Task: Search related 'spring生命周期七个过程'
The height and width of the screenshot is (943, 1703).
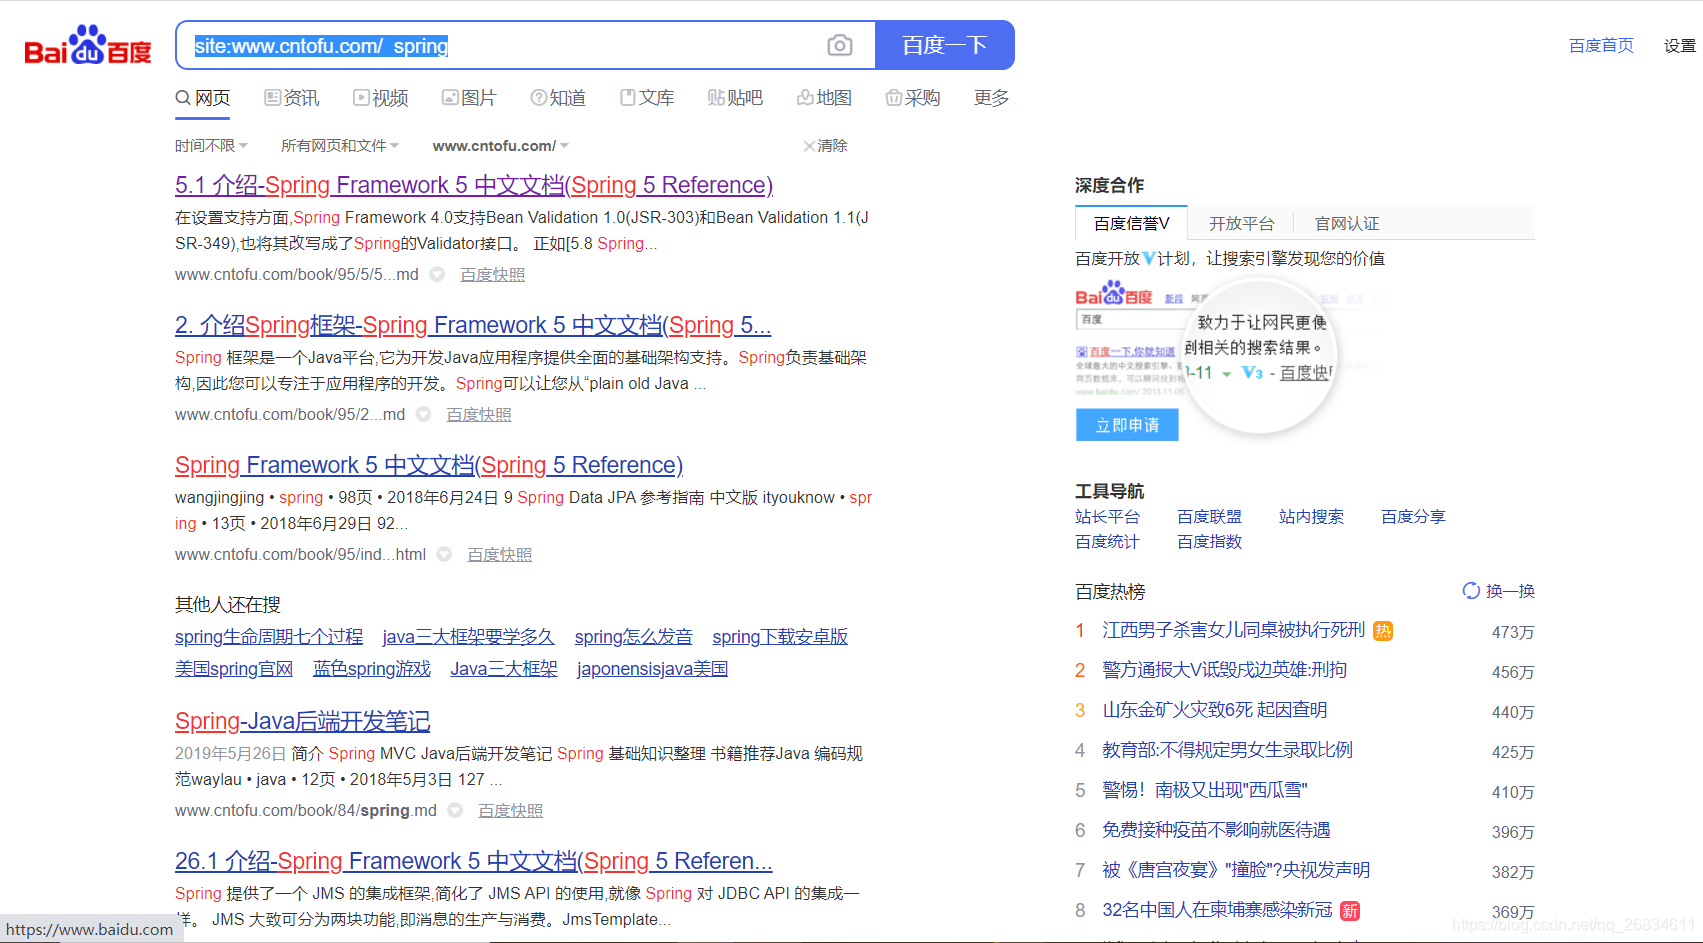Action: coord(269,637)
